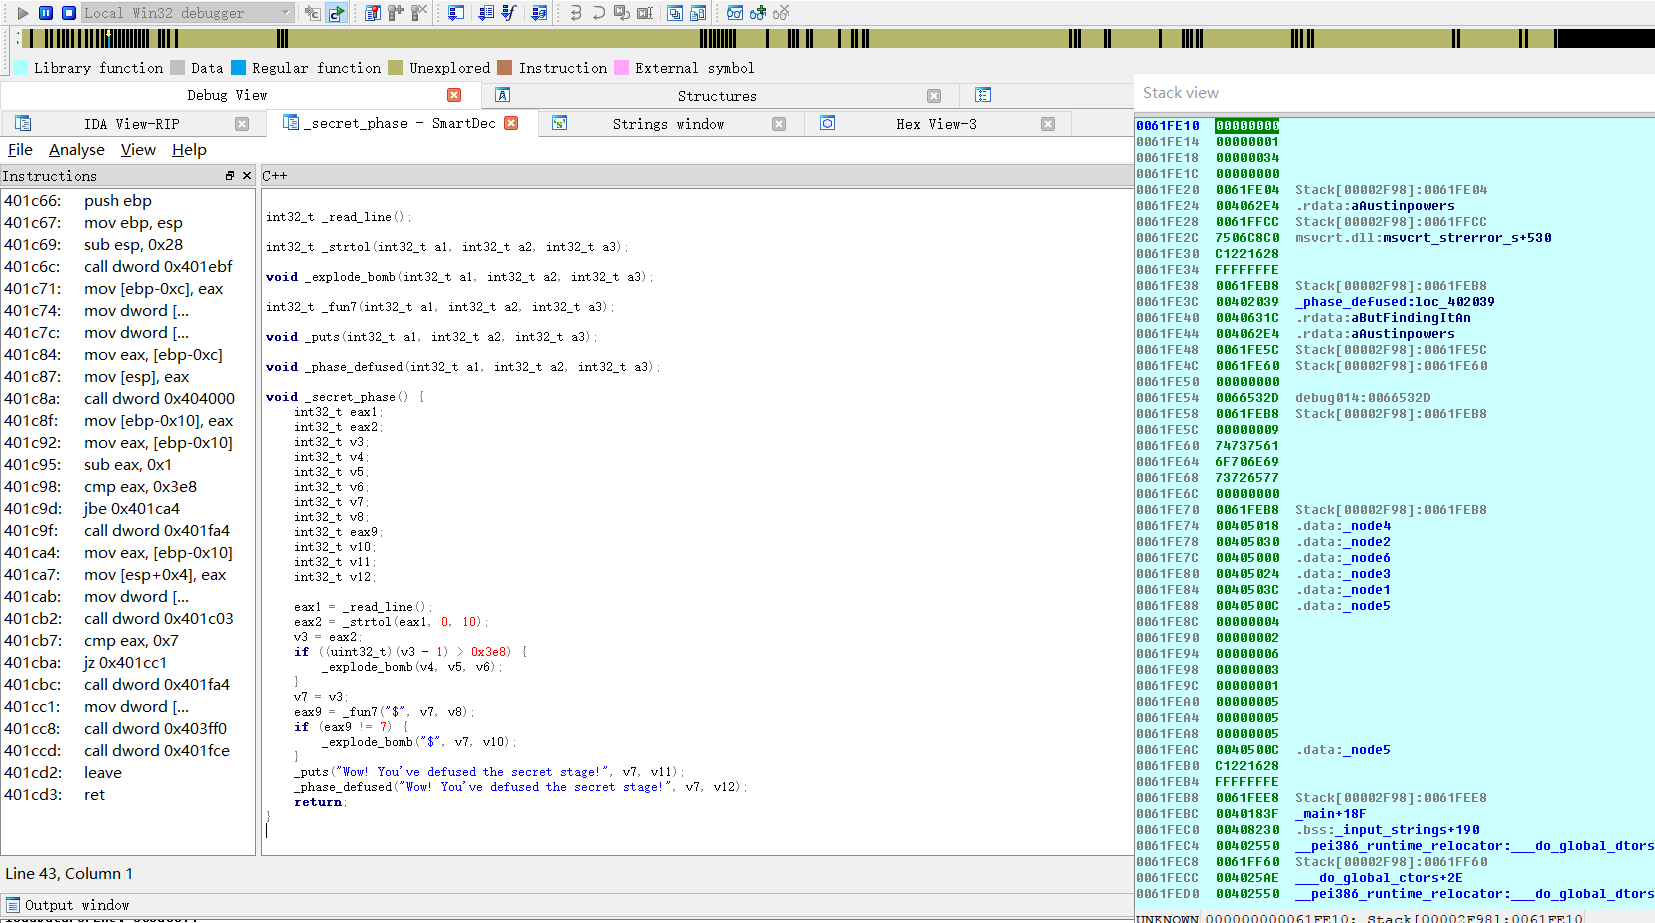This screenshot has height=923, width=1655.
Task: Float the Instructions panel
Action: pyautogui.click(x=230, y=176)
